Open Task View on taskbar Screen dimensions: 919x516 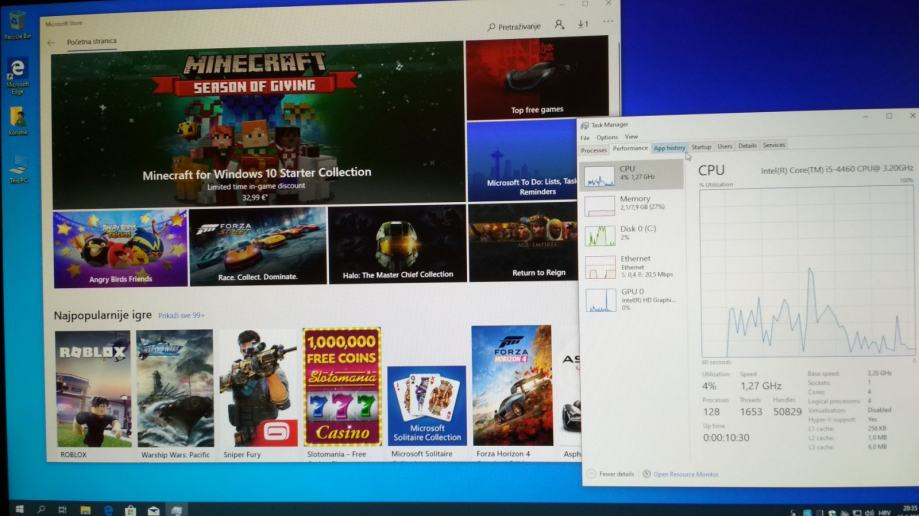click(63, 510)
